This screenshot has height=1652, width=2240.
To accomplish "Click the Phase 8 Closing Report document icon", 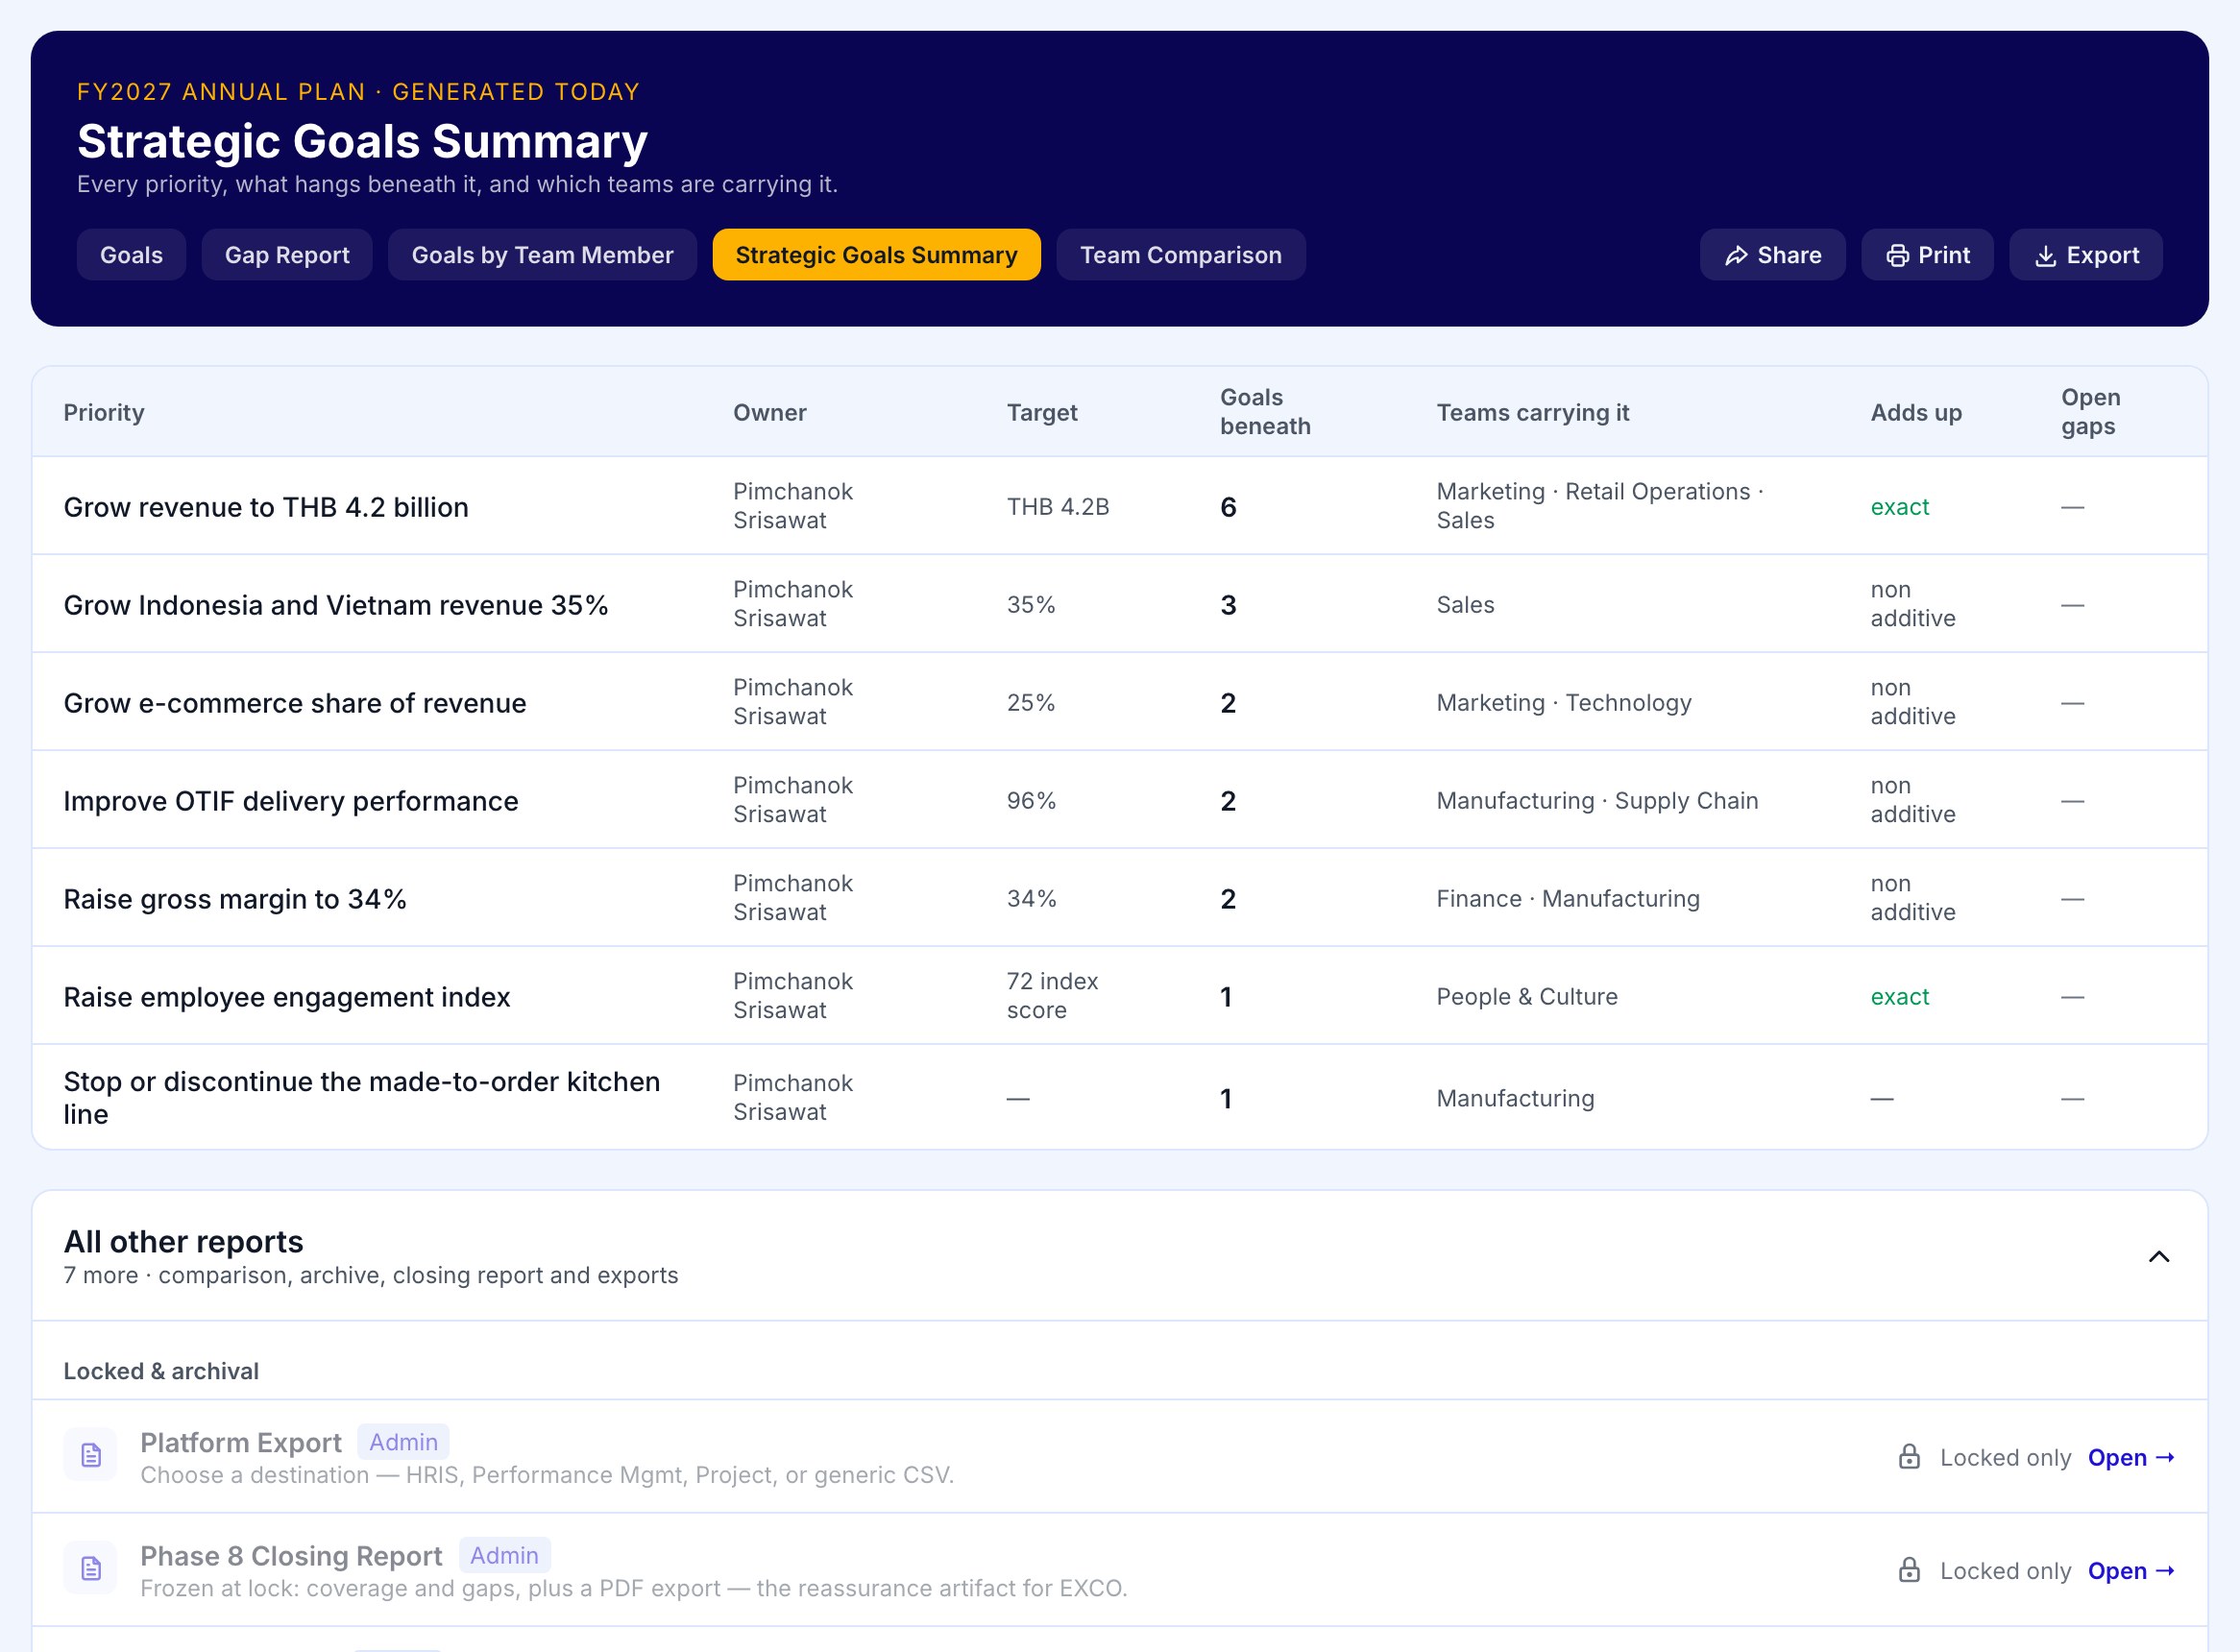I will pos(91,1568).
